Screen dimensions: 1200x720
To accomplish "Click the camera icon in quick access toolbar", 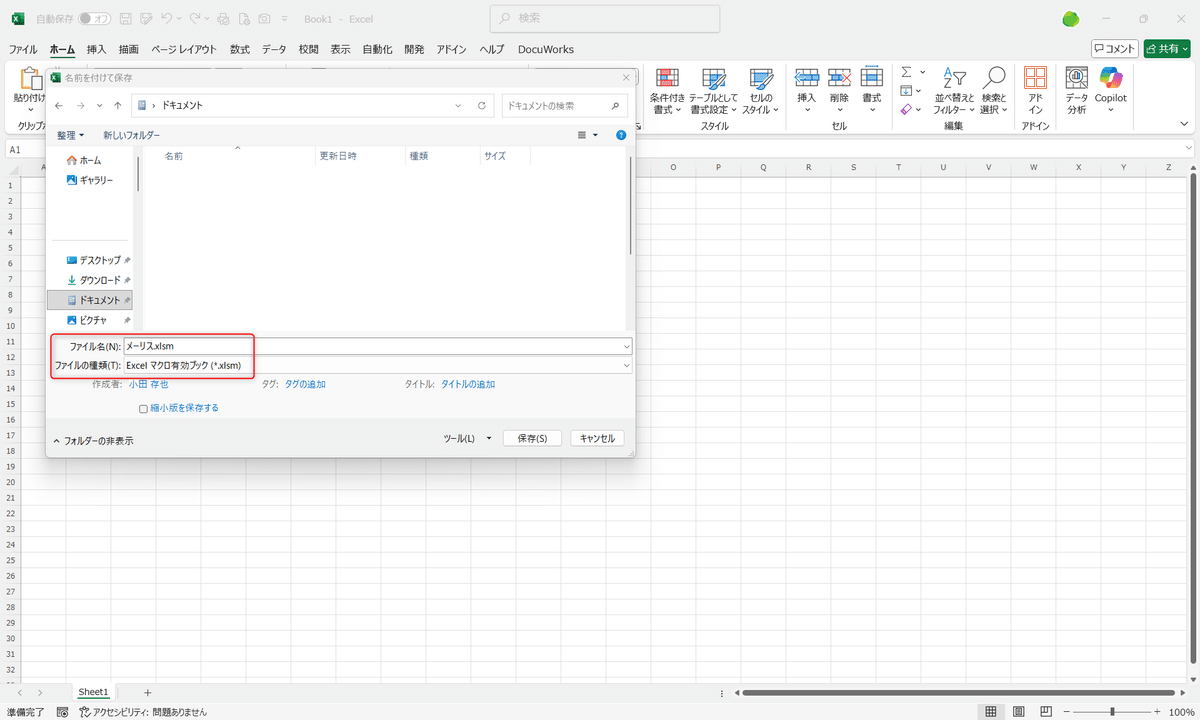I will coord(263,19).
